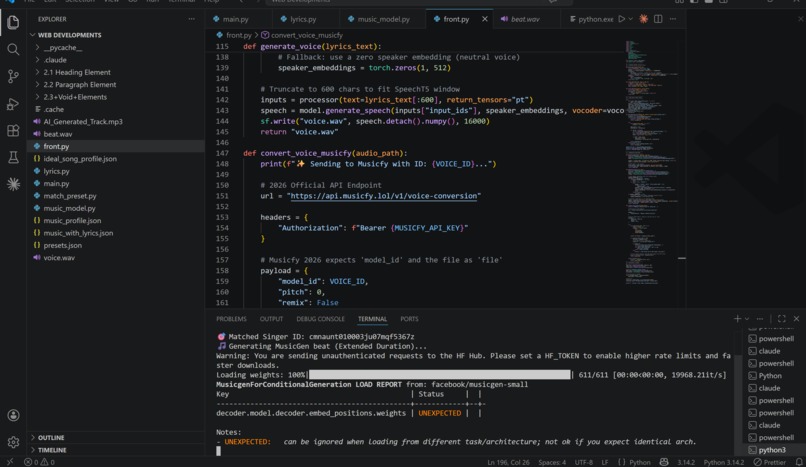This screenshot has height=467, width=806.
Task: Select the Python 3.14.2 interpreter status item
Action: (724, 462)
